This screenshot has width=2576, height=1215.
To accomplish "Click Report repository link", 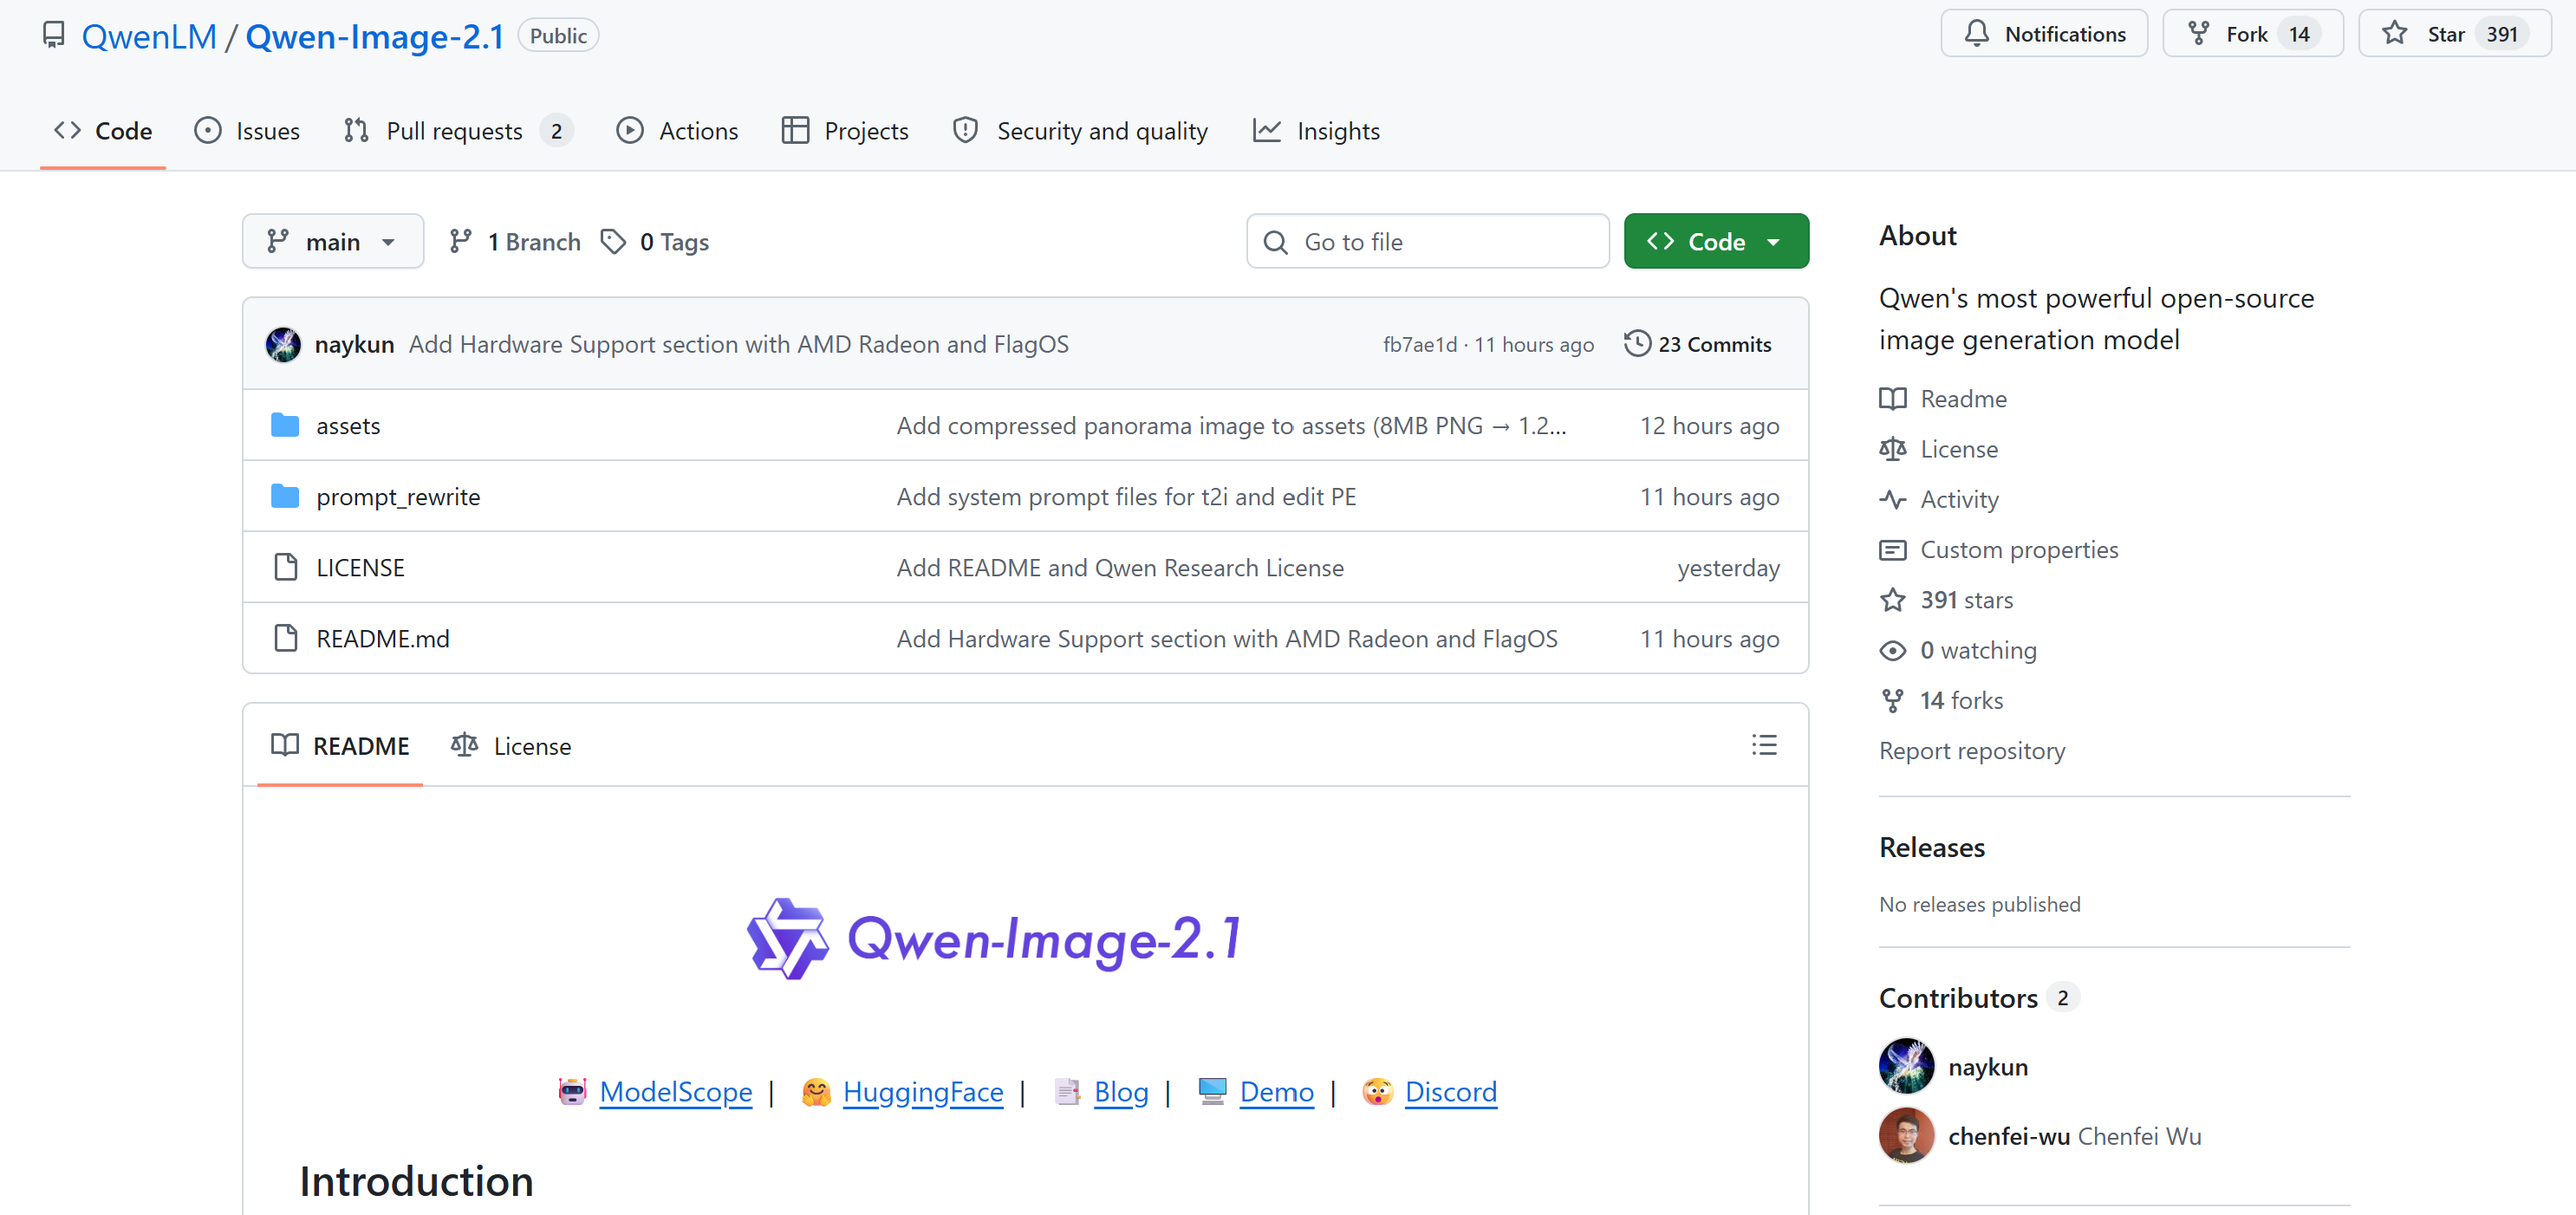I will 1972,751.
